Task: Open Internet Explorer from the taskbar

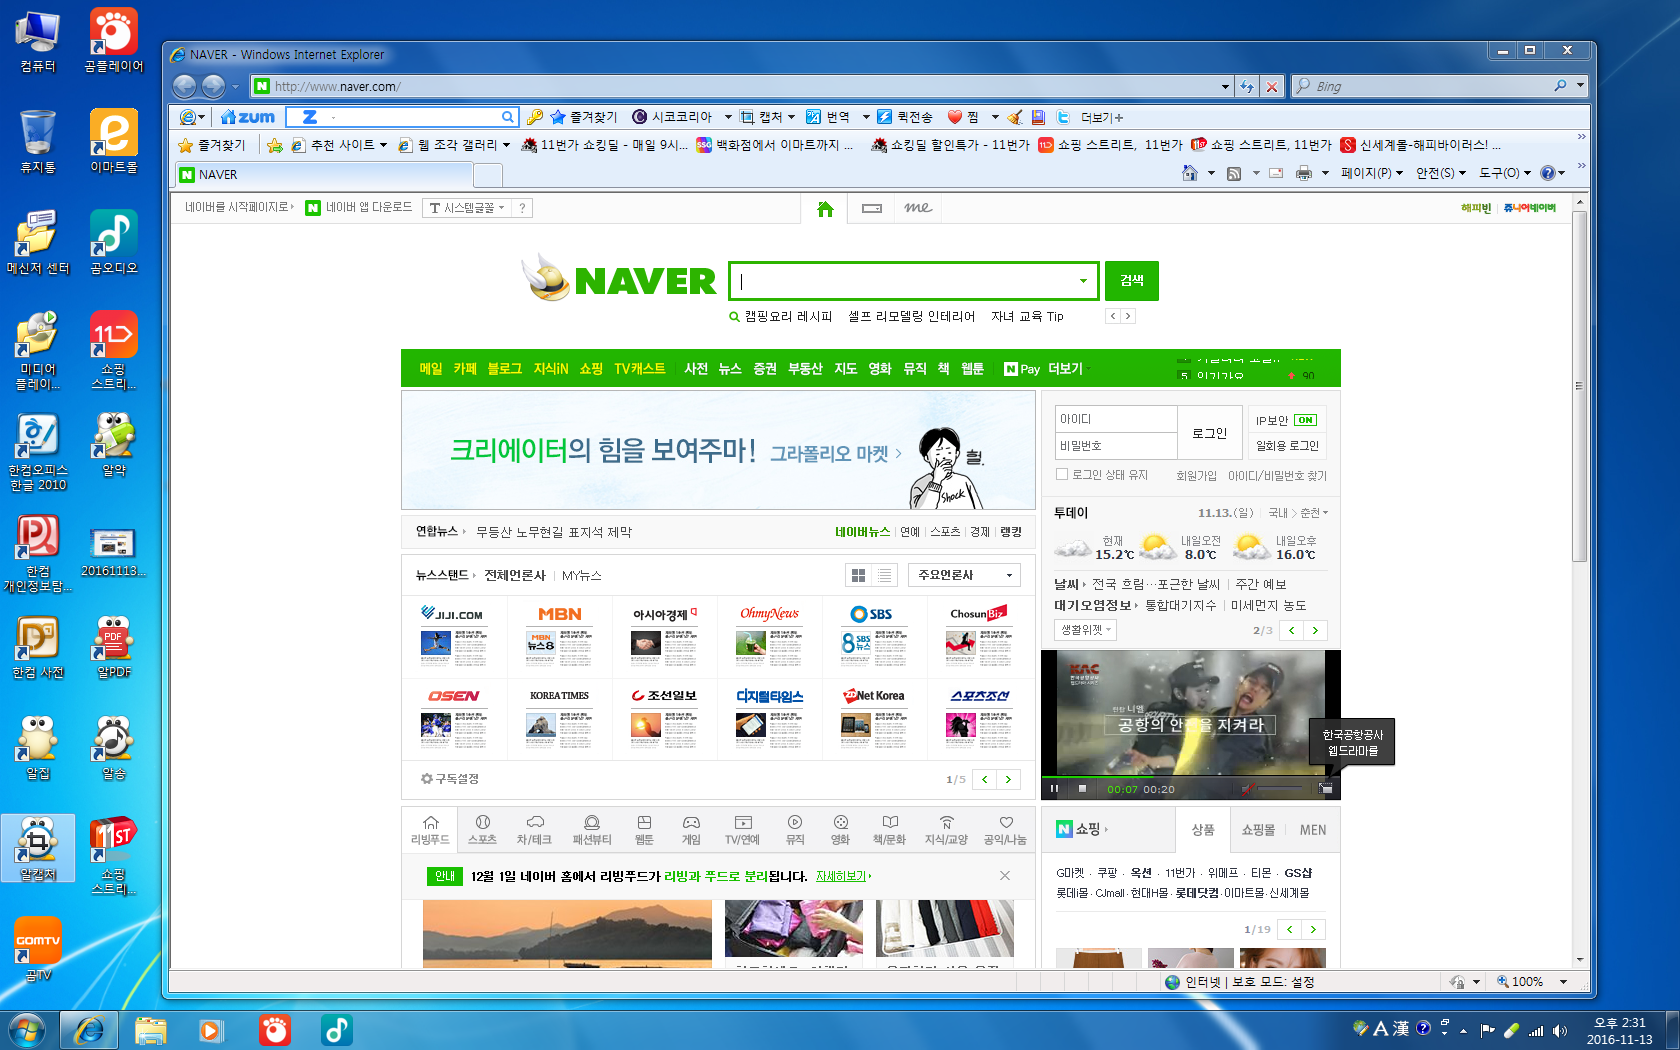Action: tap(89, 1029)
